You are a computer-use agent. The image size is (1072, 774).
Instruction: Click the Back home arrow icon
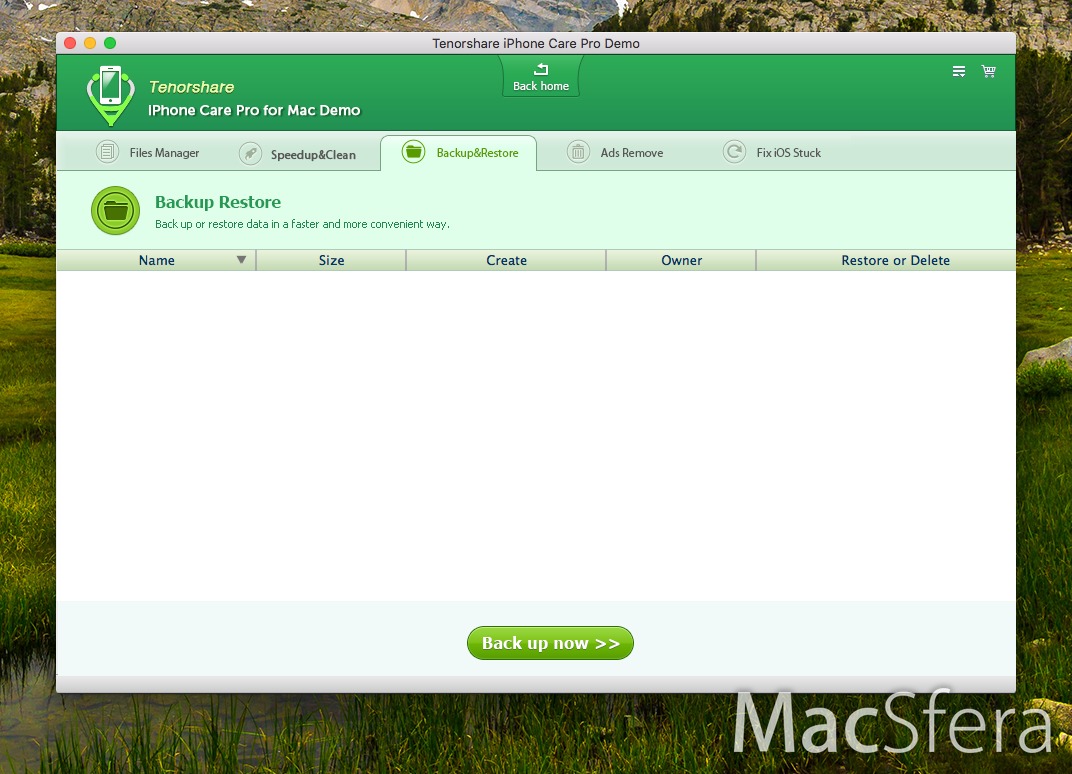[x=541, y=69]
